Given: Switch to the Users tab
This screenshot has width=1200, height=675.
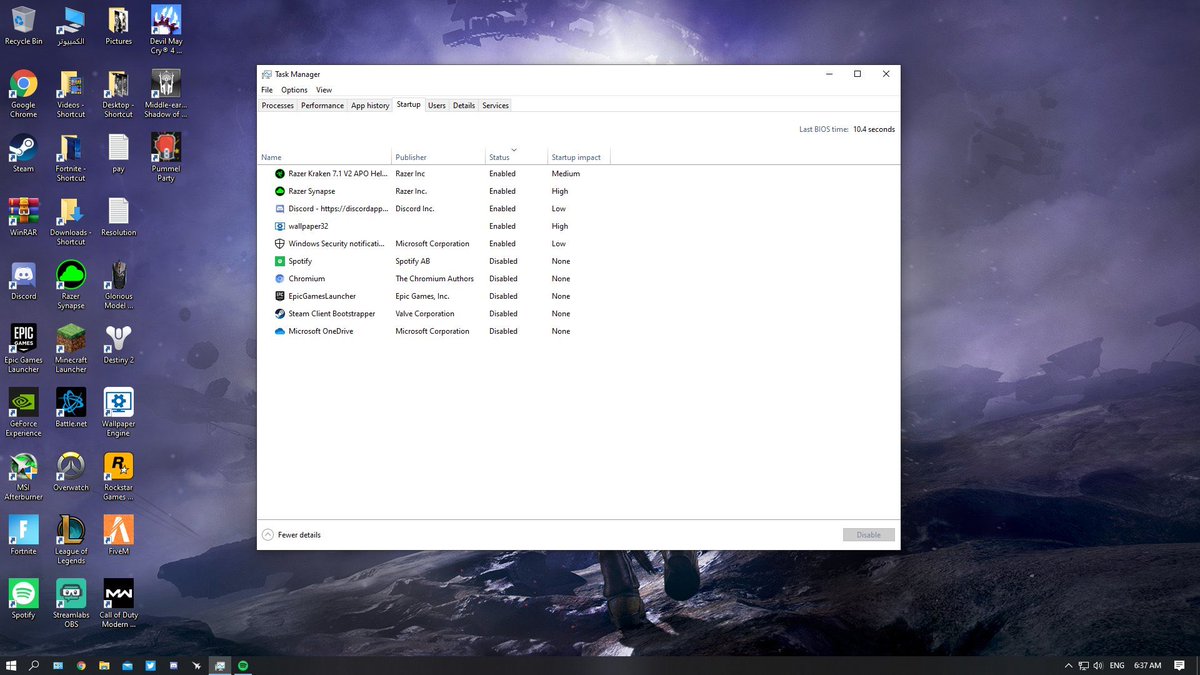Looking at the screenshot, I should point(437,105).
